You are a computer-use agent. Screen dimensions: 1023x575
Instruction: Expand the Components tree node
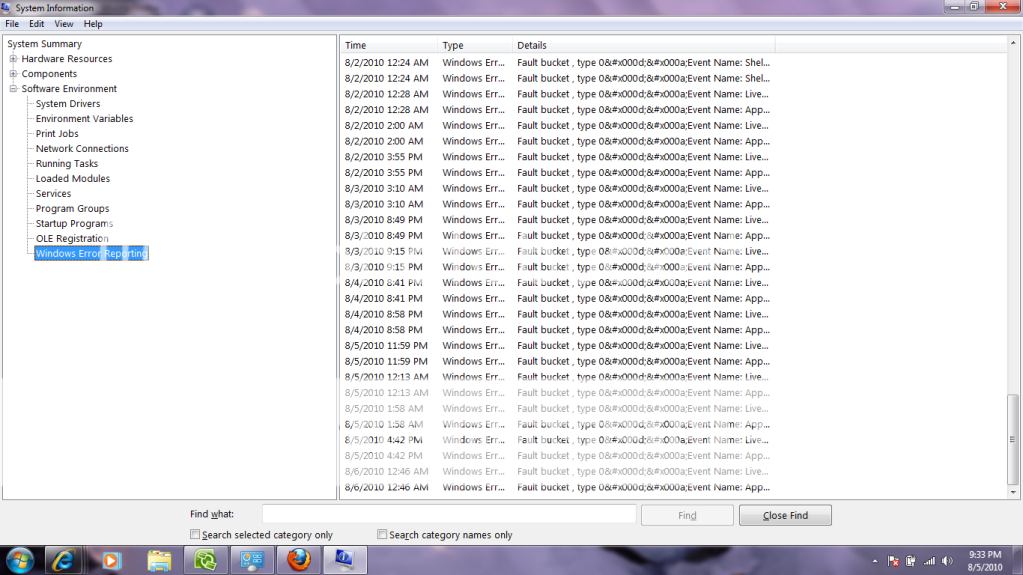tap(13, 74)
